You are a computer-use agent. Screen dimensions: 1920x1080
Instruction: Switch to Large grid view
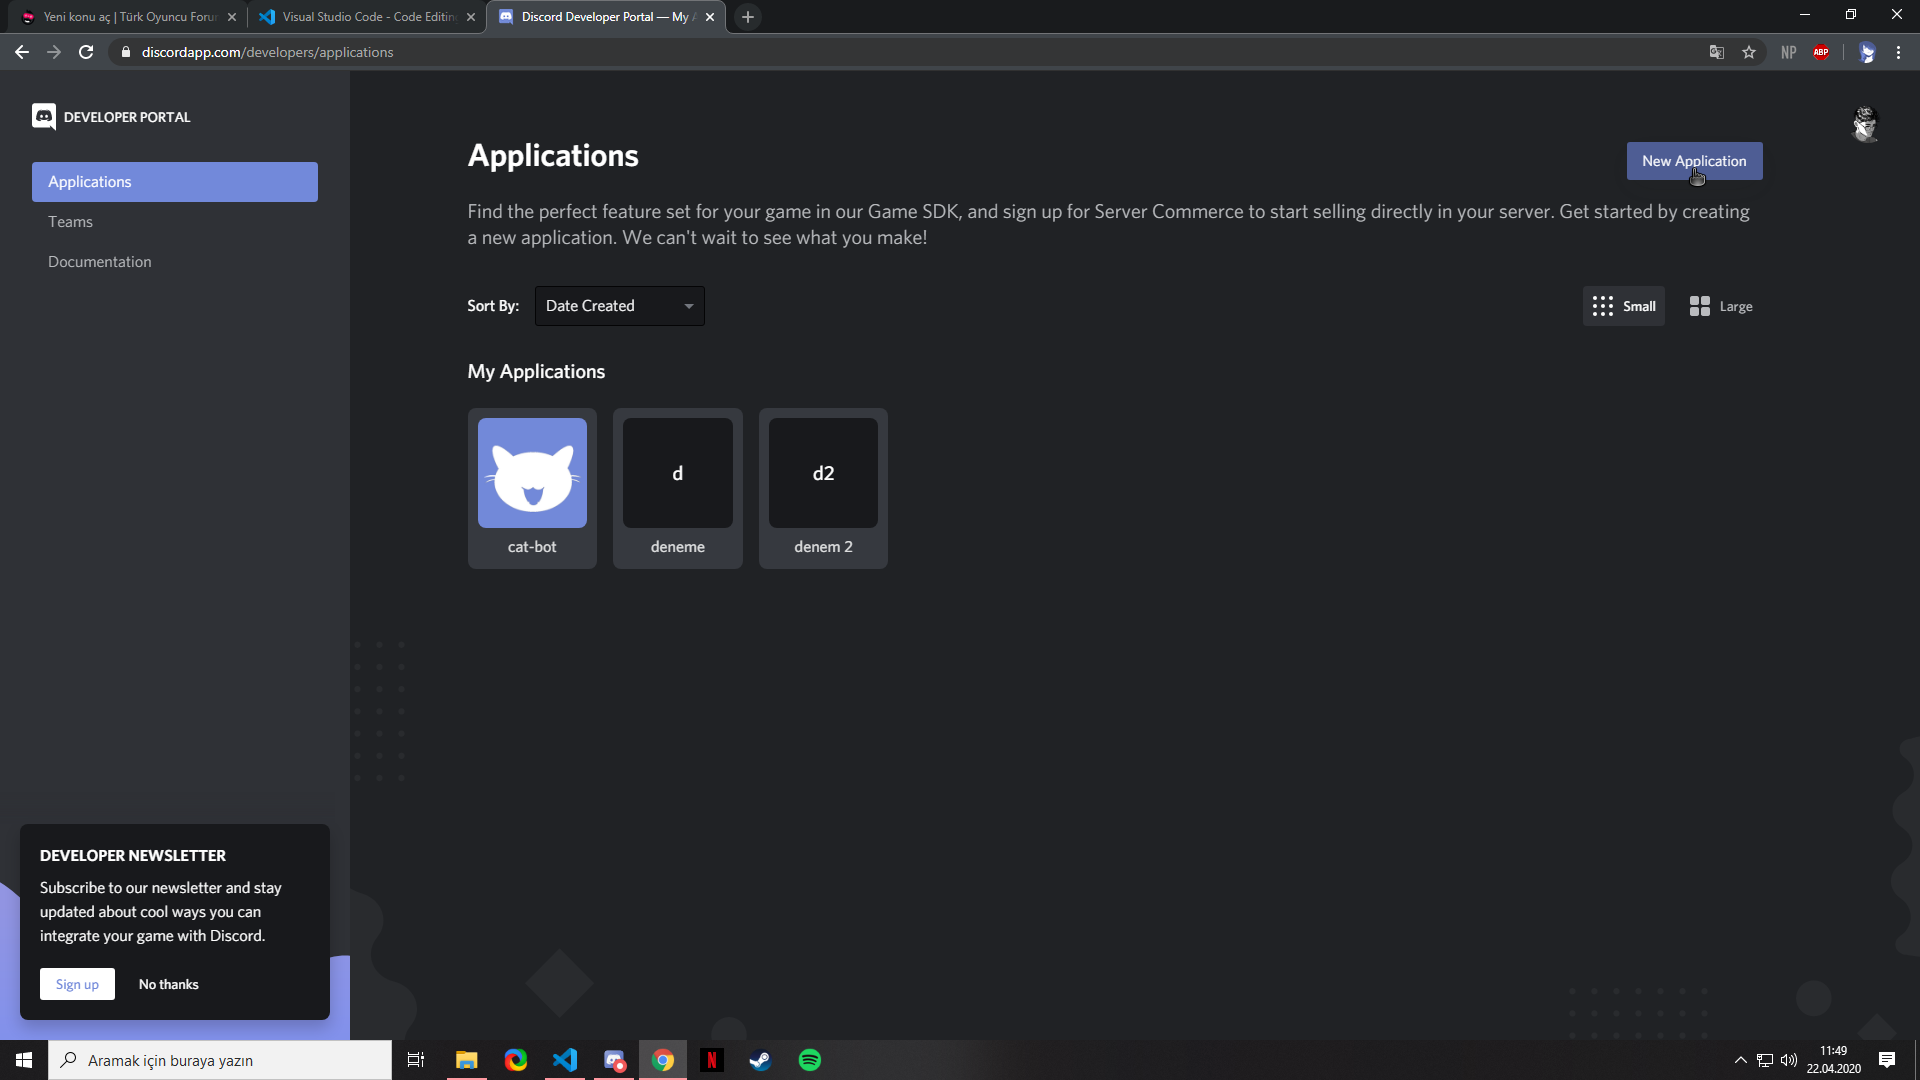point(1721,306)
